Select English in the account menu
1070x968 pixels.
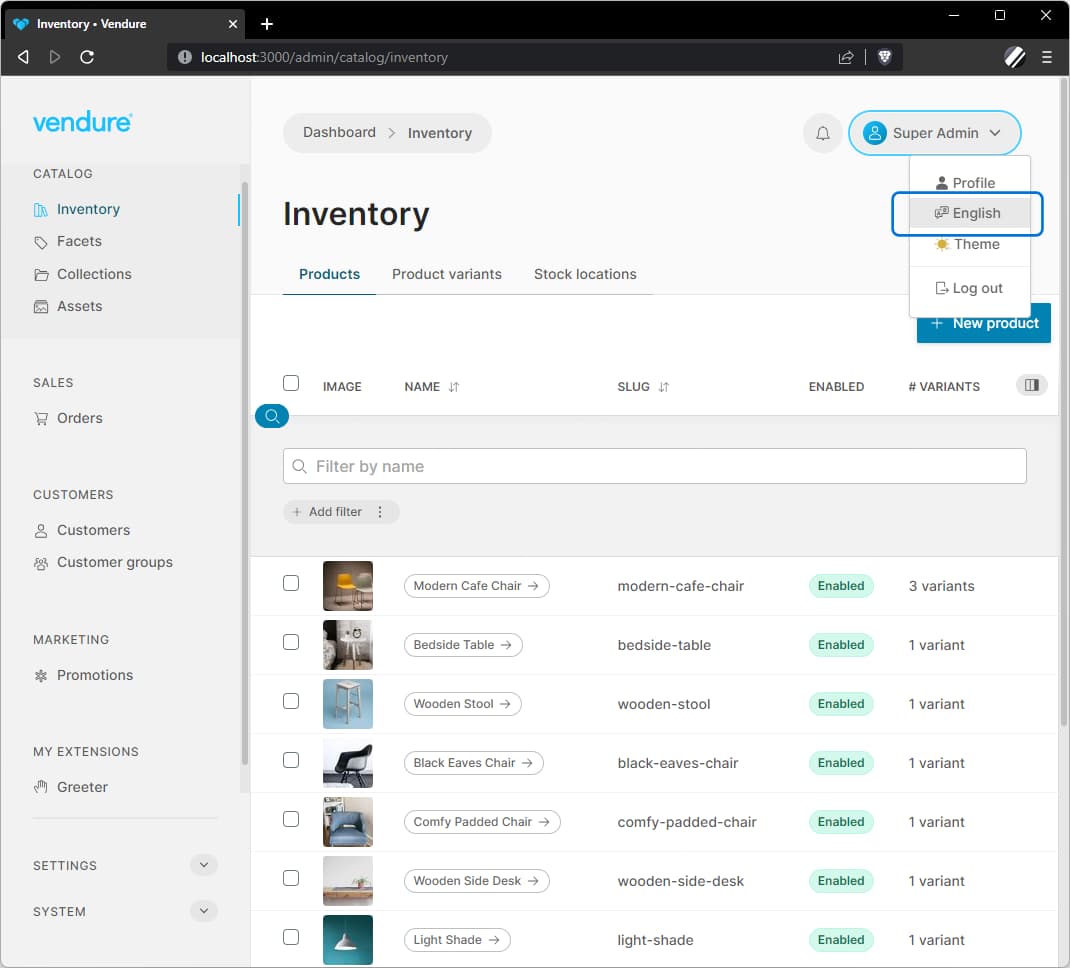pyautogui.click(x=967, y=213)
